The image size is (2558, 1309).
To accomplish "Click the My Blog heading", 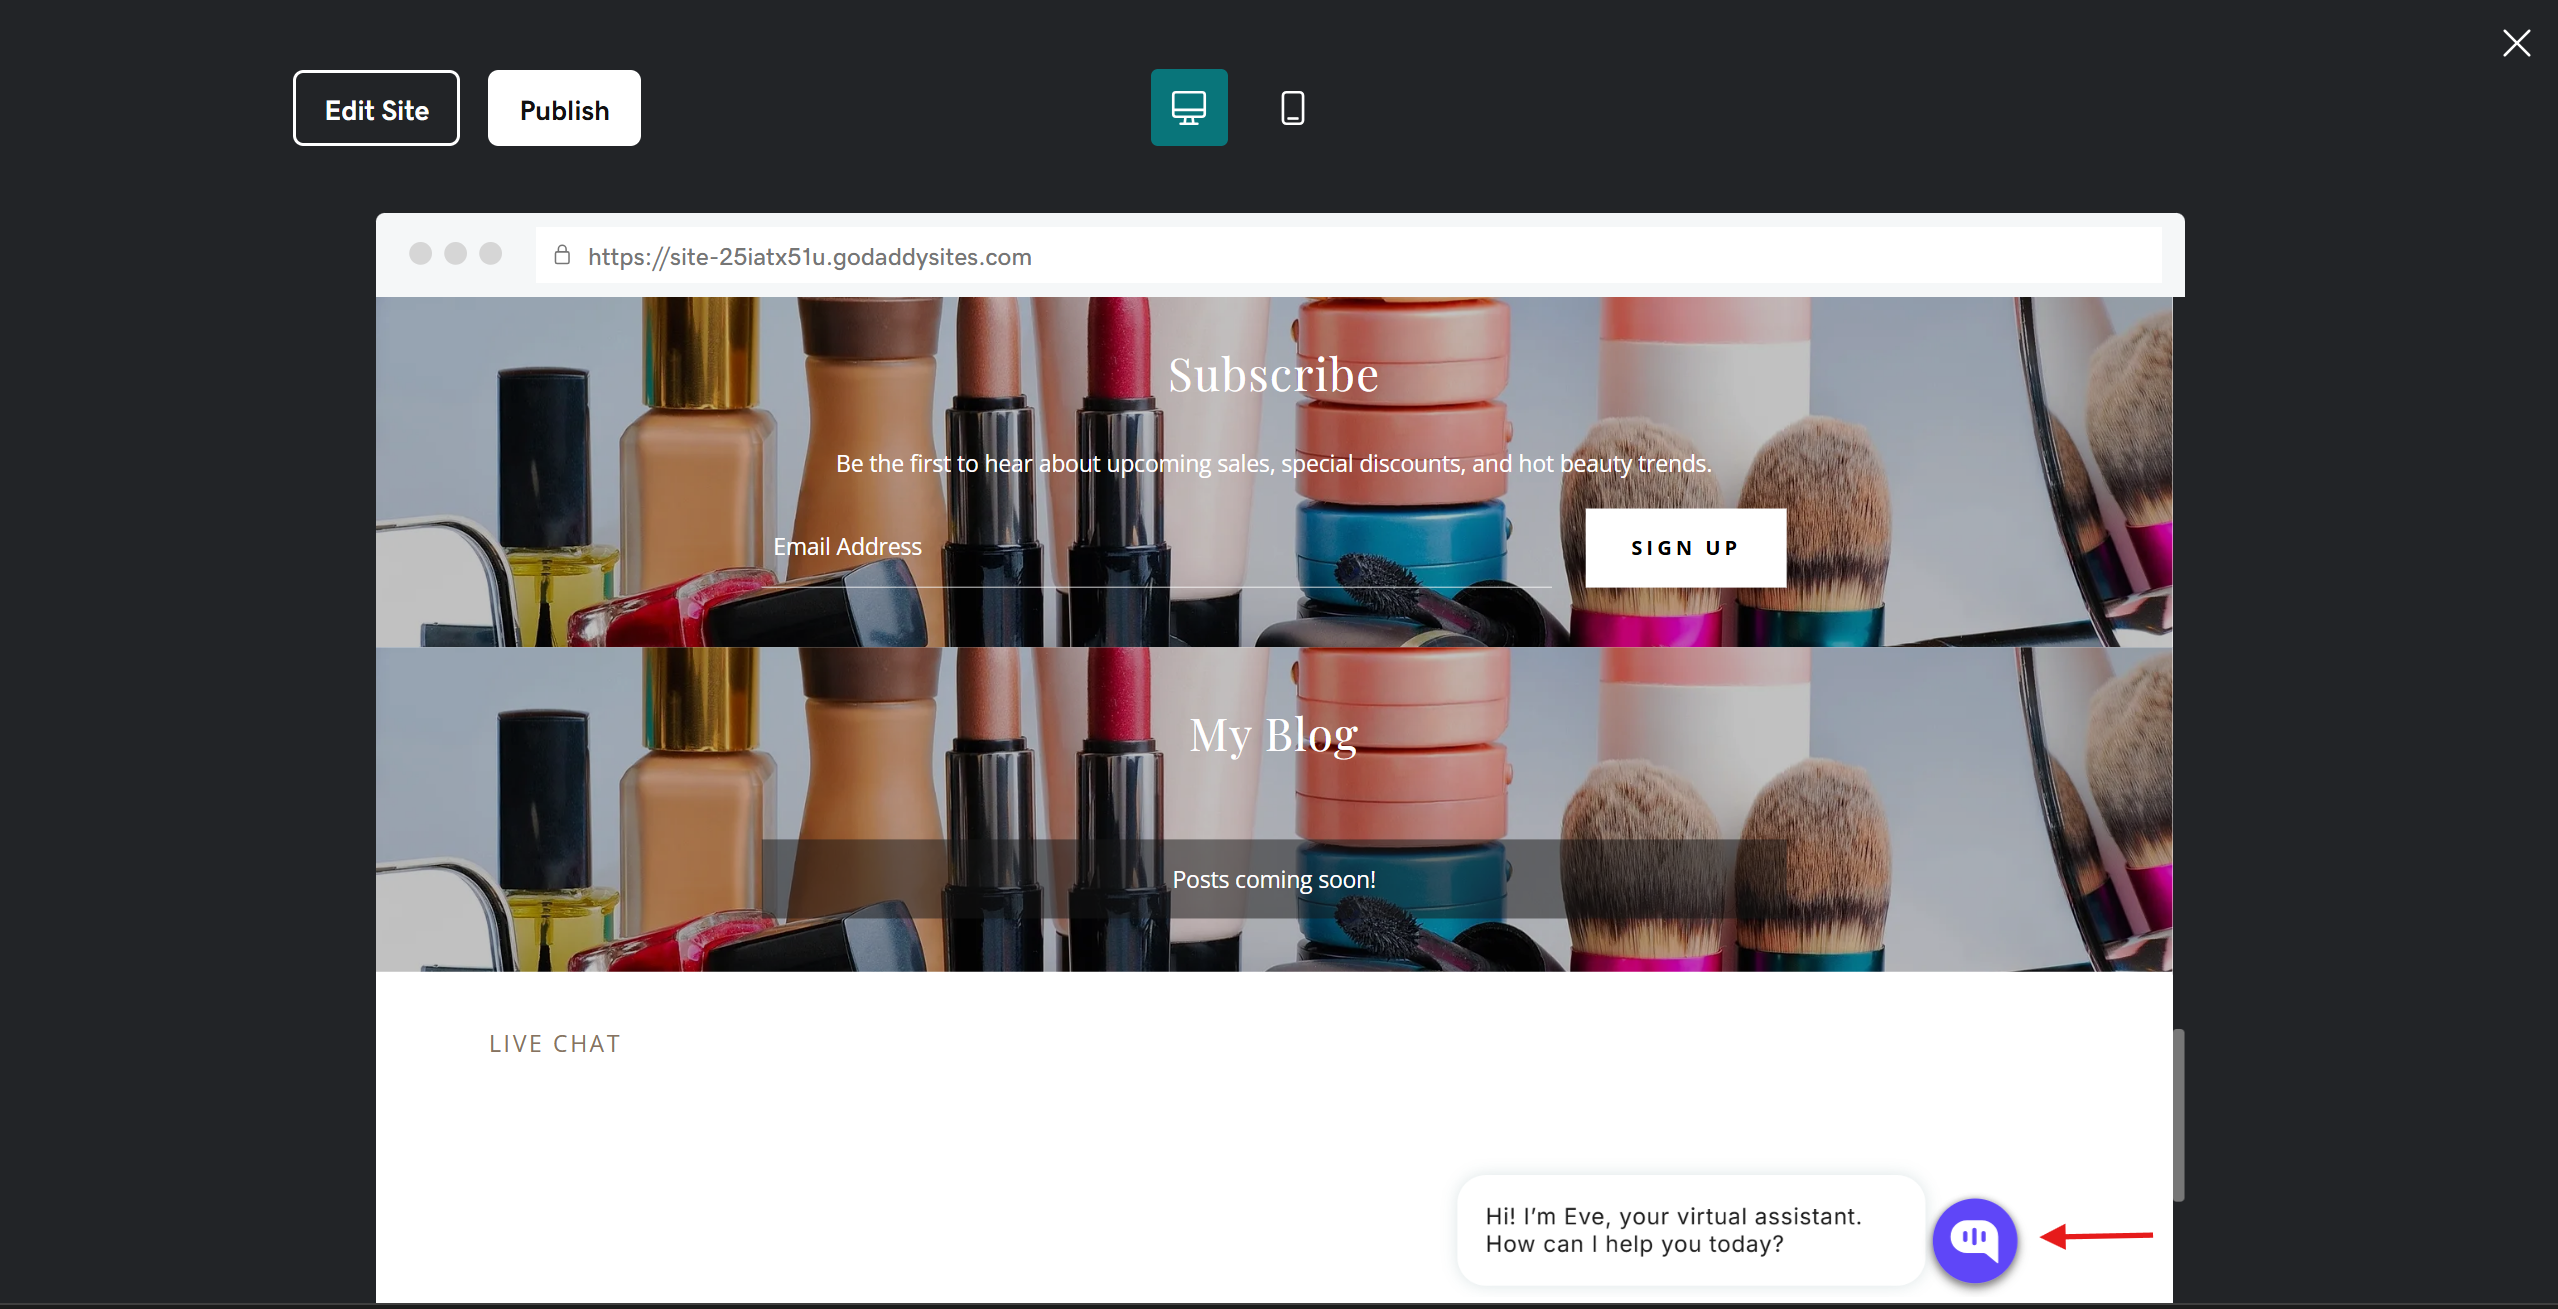I will (1273, 736).
